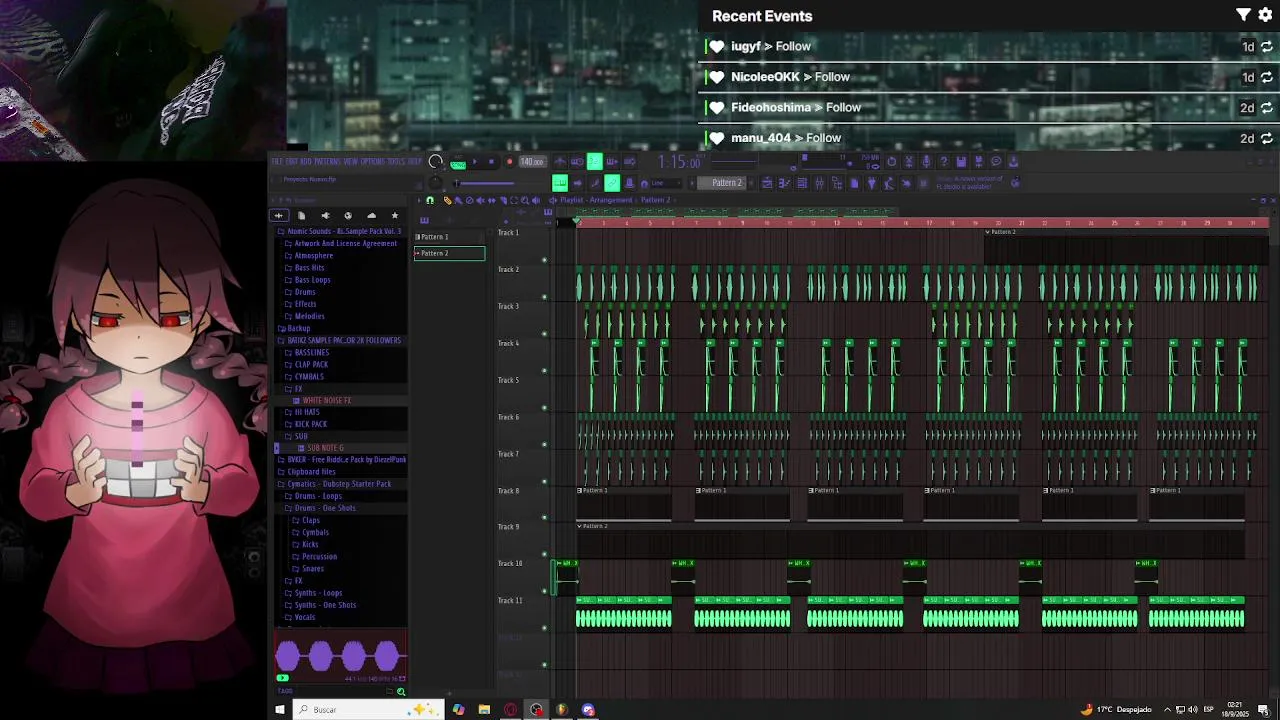Image resolution: width=1280 pixels, height=720 pixels.
Task: Select the playlist paint brush tool
Action: (x=458, y=200)
